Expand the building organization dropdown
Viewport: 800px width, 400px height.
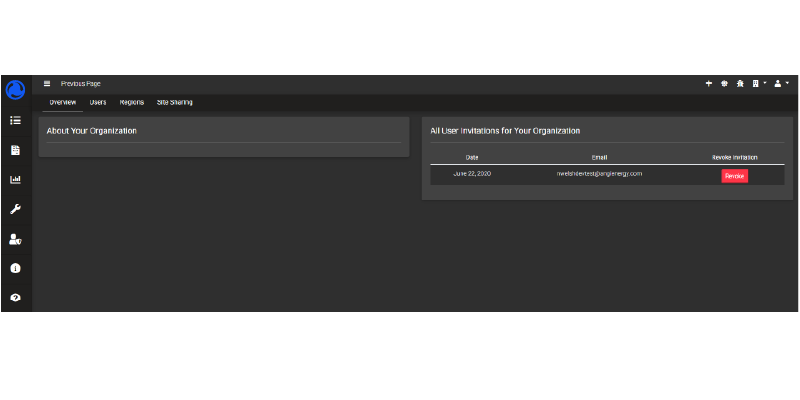click(x=758, y=84)
